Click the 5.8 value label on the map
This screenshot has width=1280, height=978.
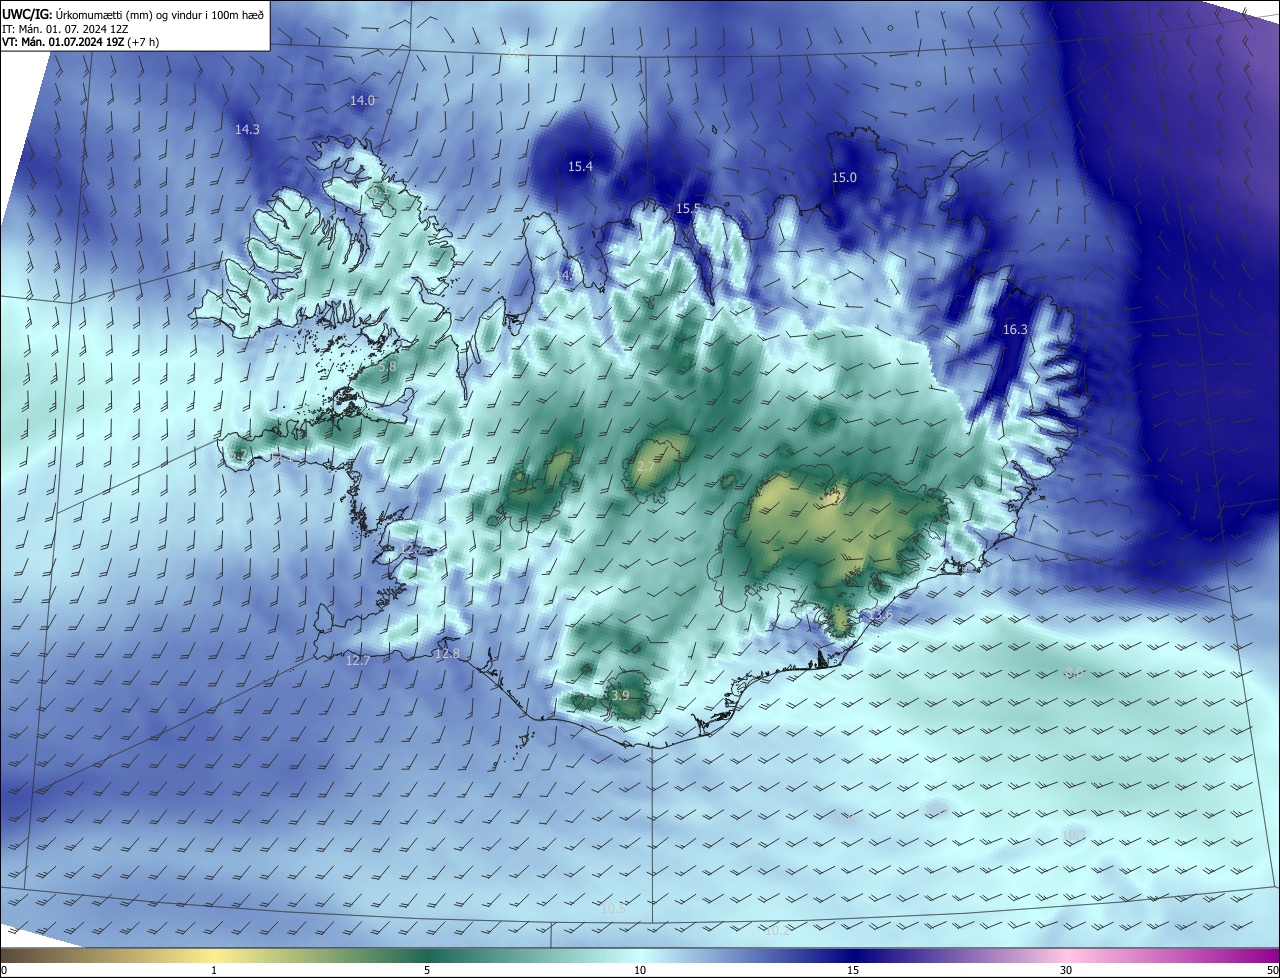[x=387, y=367]
